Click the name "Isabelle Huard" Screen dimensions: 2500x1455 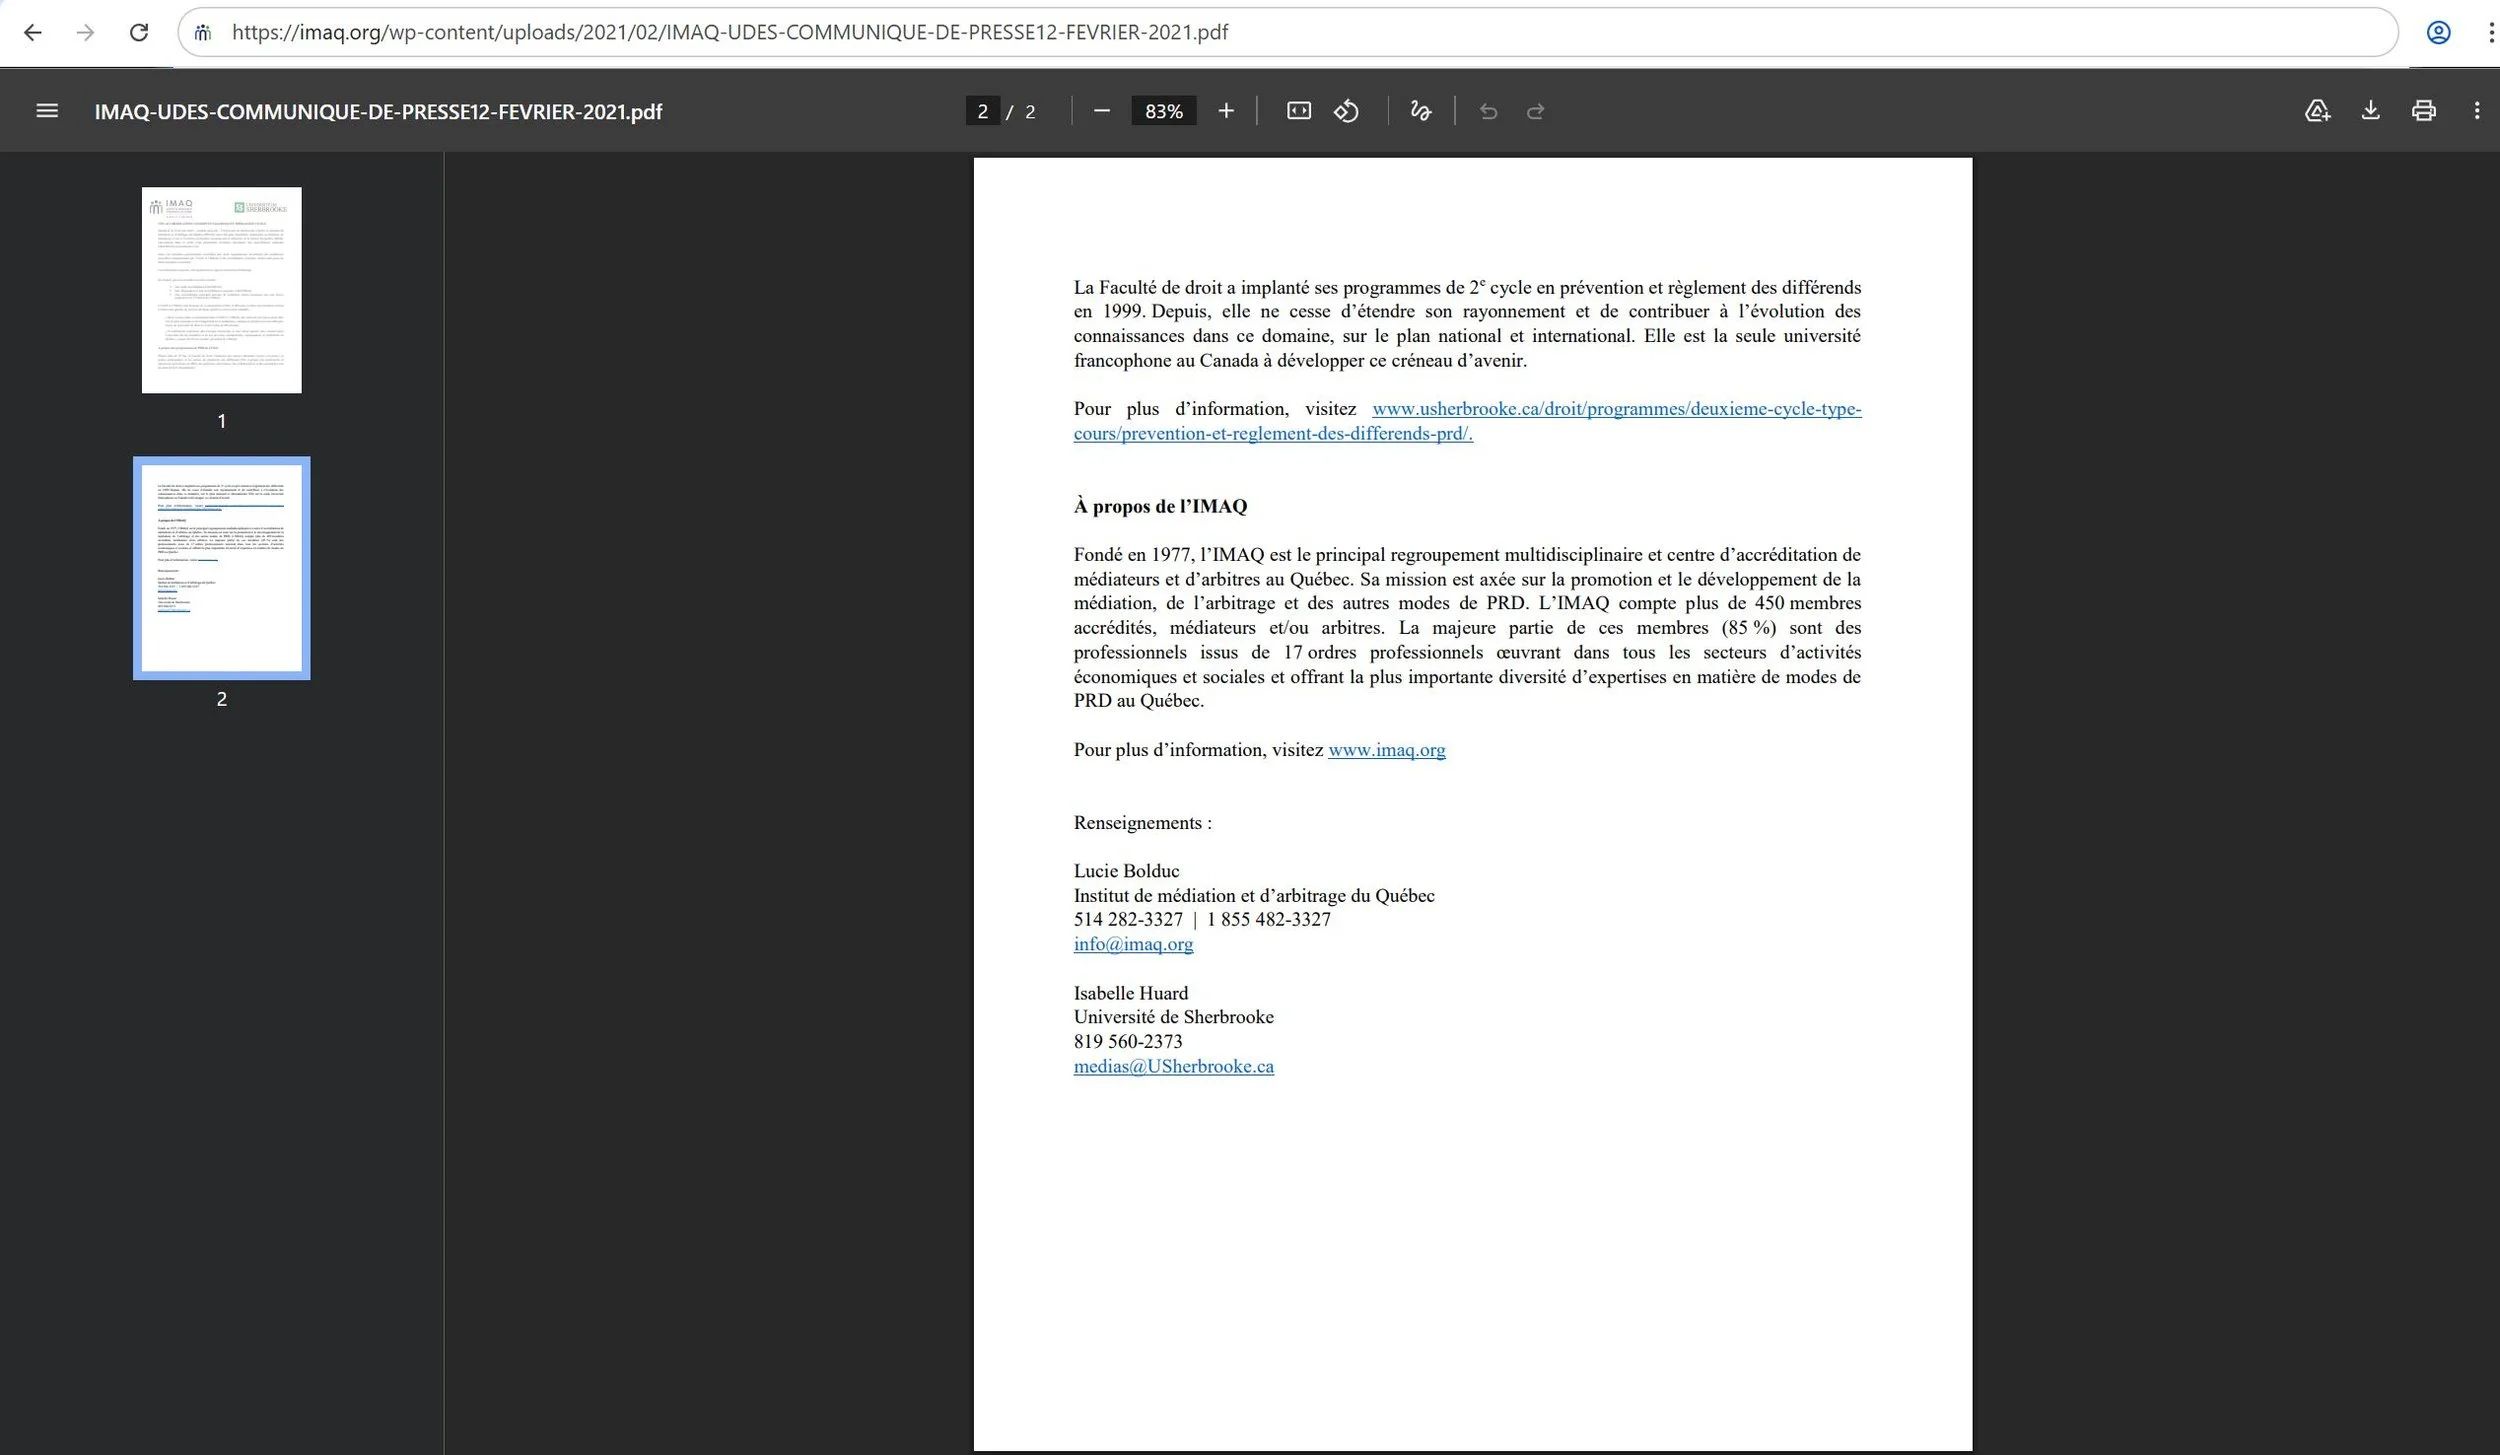pyautogui.click(x=1131, y=993)
